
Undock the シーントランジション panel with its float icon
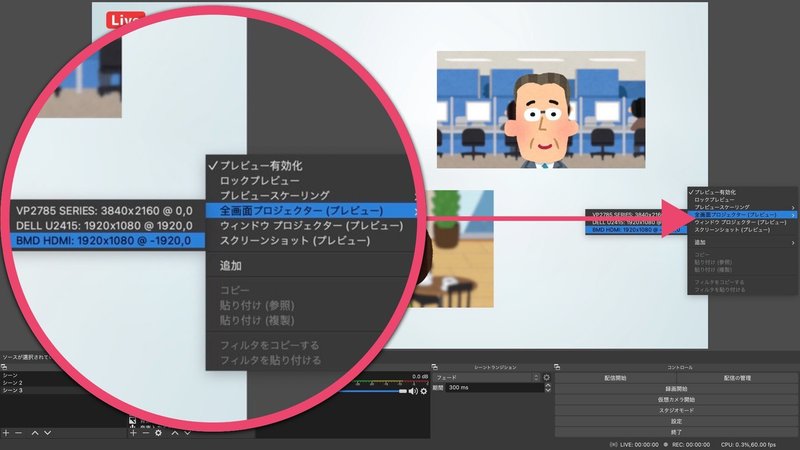435,367
